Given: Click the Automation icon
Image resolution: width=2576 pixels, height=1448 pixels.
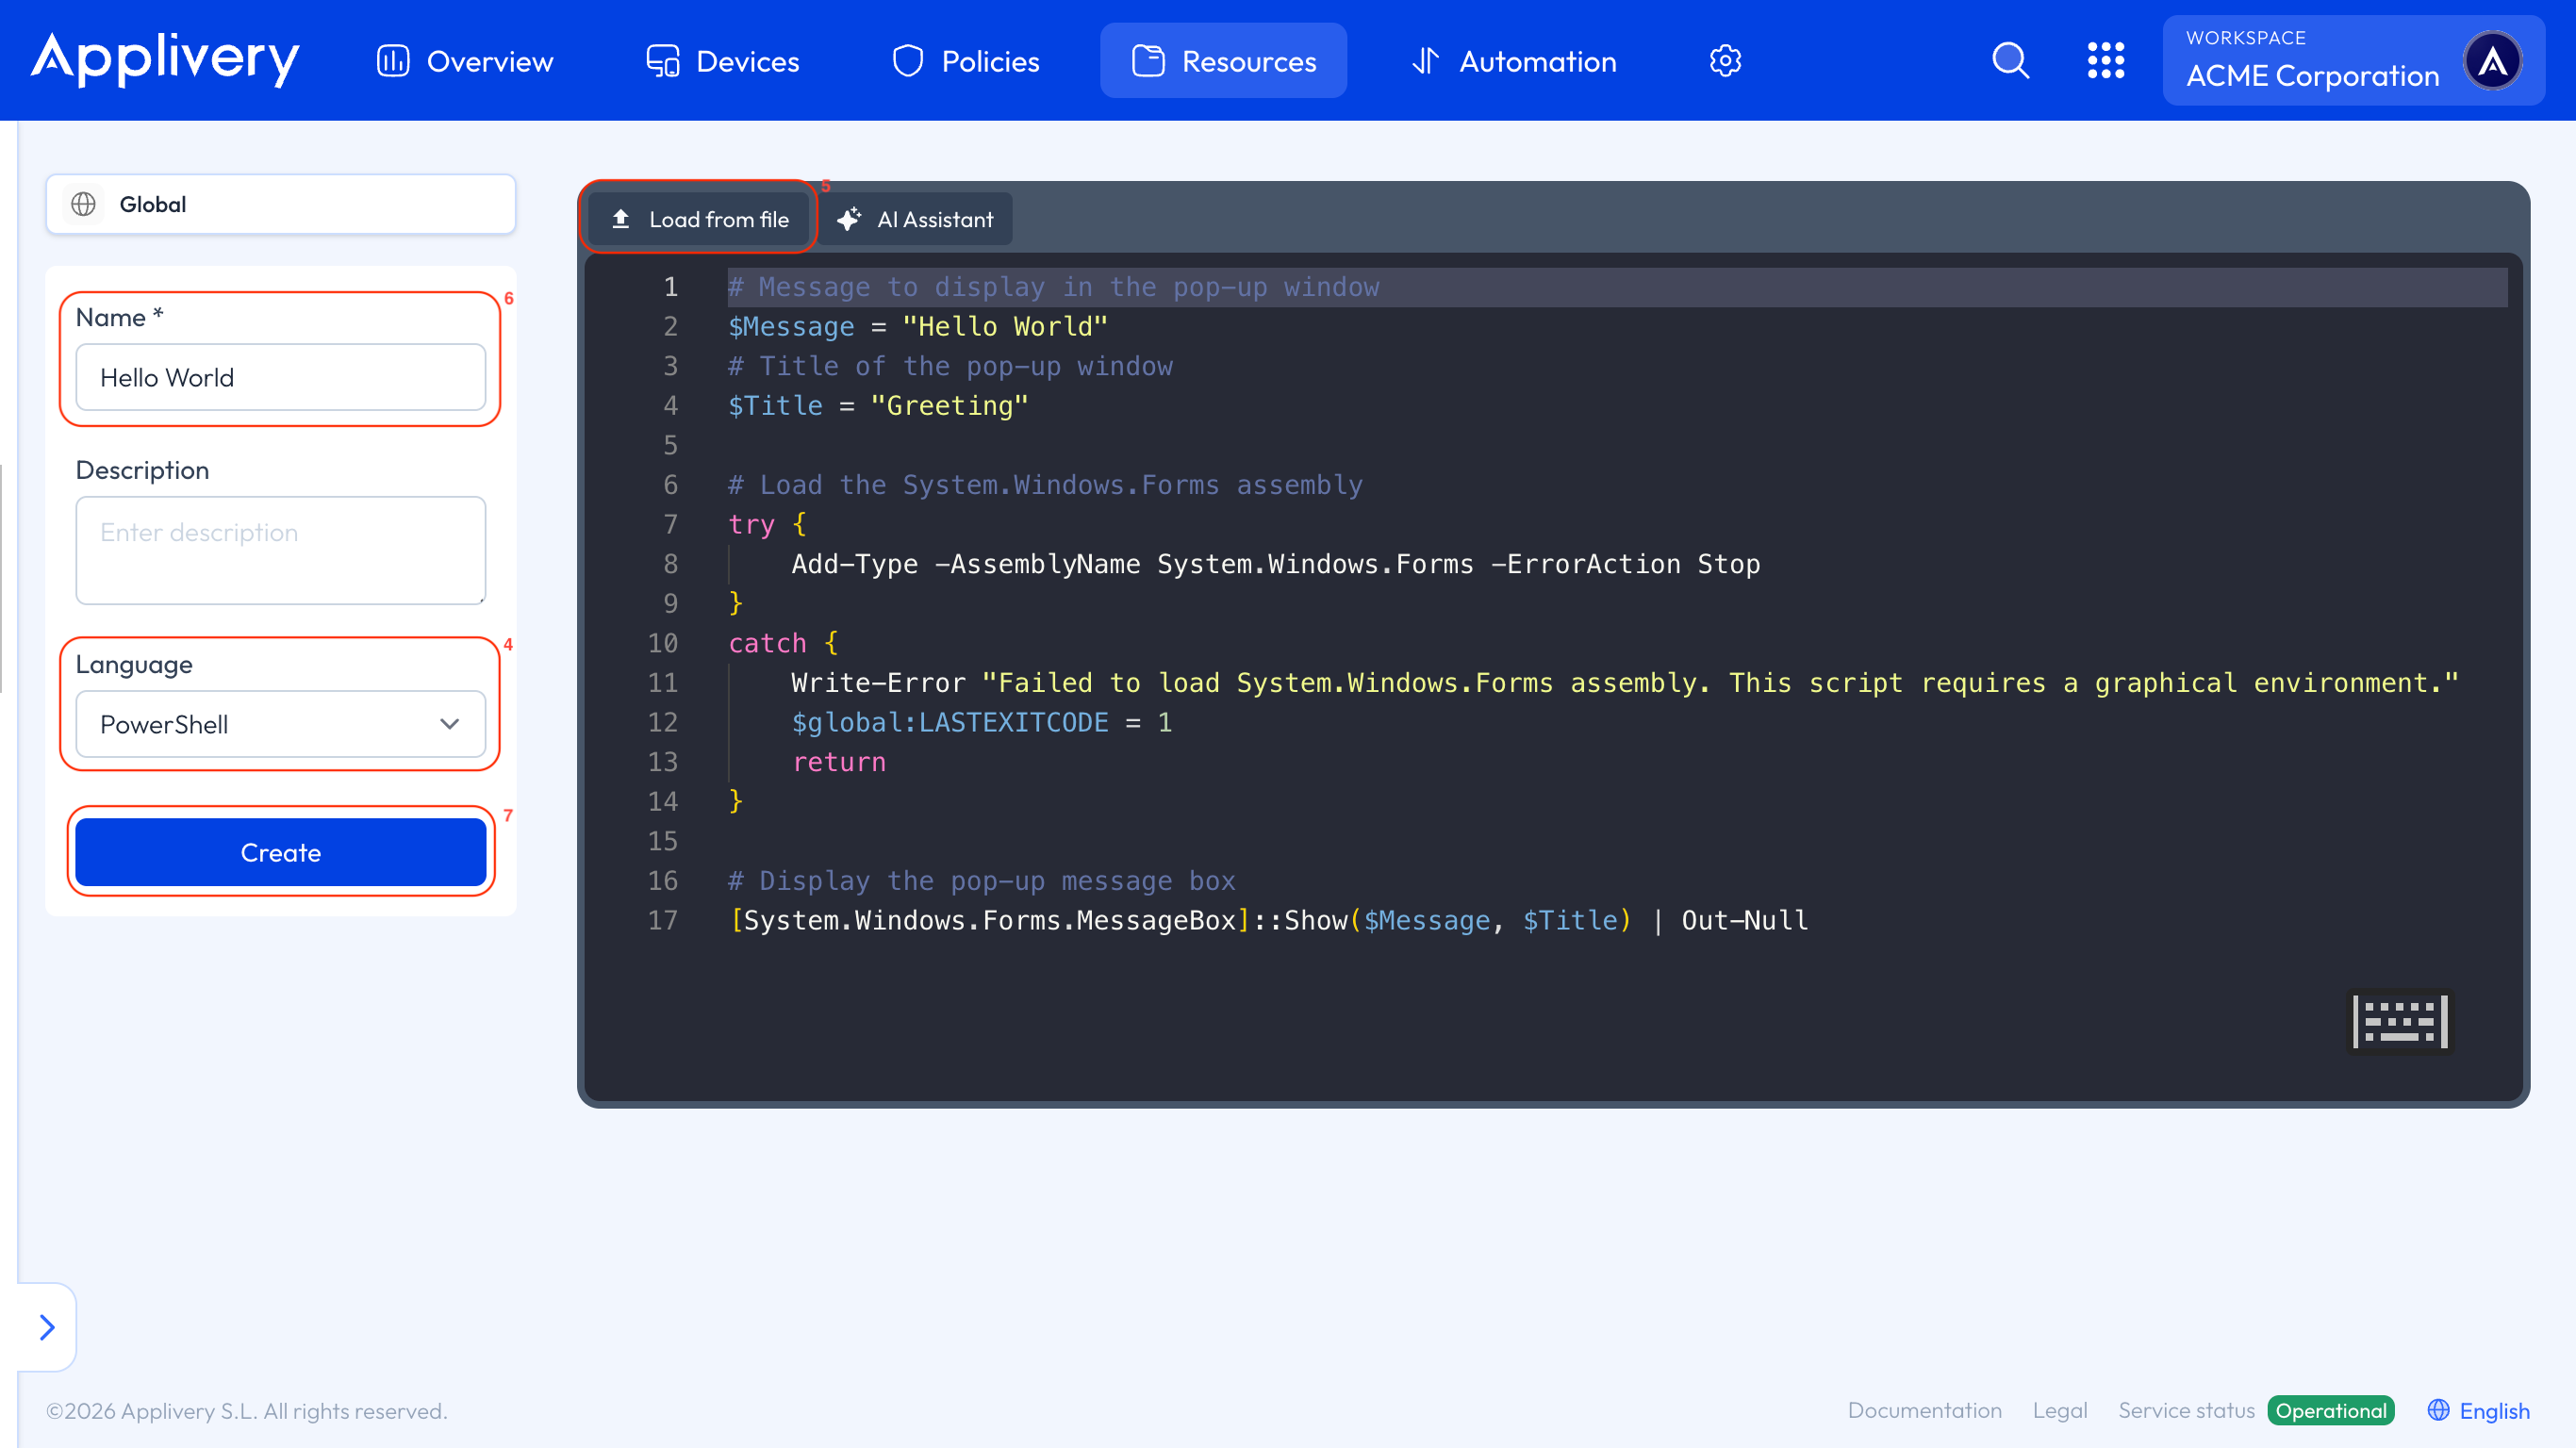Looking at the screenshot, I should (x=1427, y=60).
